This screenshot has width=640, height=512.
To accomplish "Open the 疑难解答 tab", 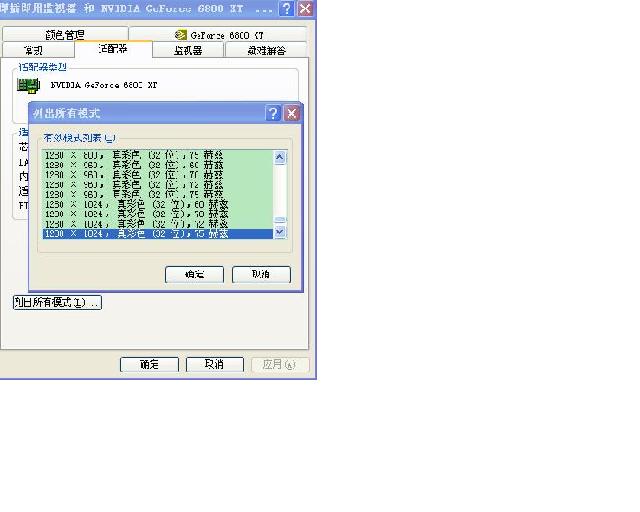I will [x=266, y=50].
